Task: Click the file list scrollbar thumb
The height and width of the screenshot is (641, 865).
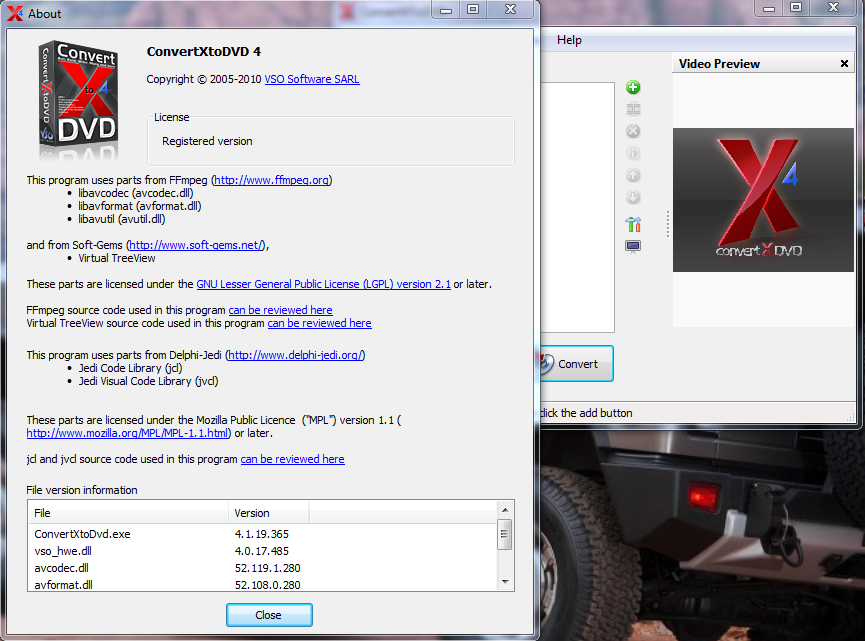Action: tap(504, 534)
